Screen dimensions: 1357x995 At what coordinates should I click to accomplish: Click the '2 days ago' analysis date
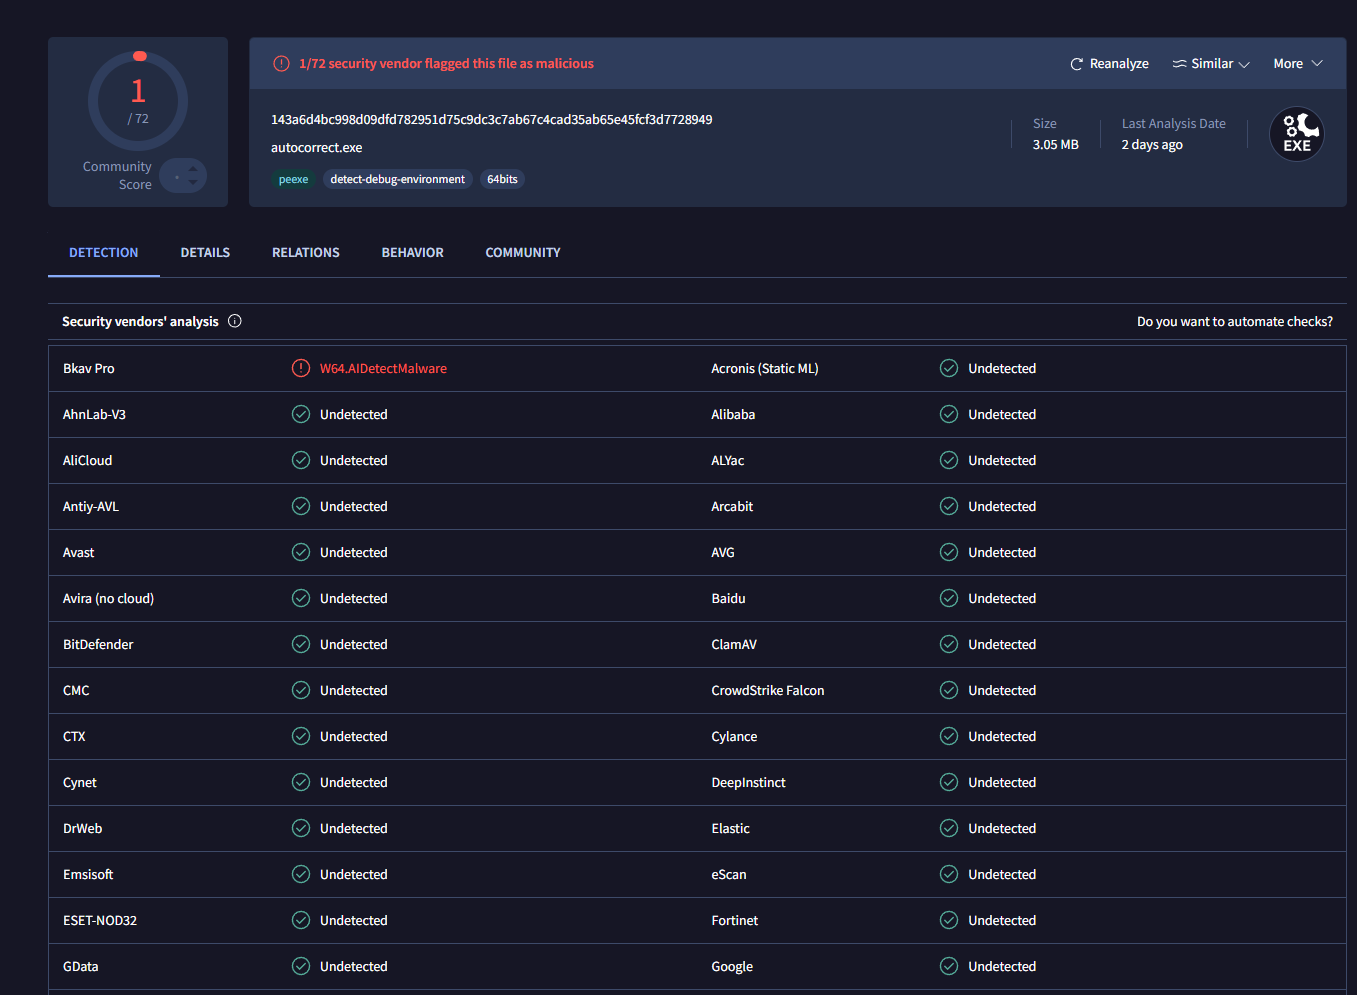[x=1152, y=145]
